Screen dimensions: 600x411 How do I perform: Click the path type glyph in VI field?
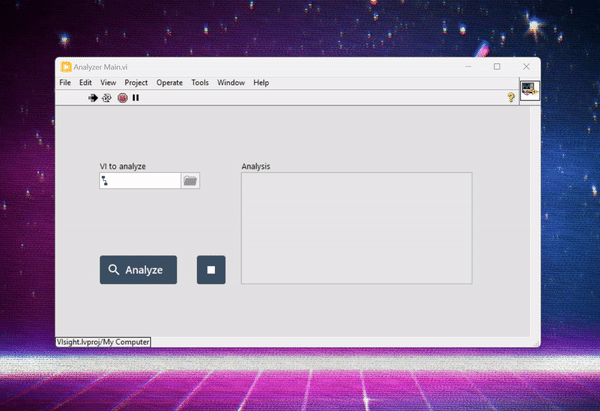pos(104,181)
